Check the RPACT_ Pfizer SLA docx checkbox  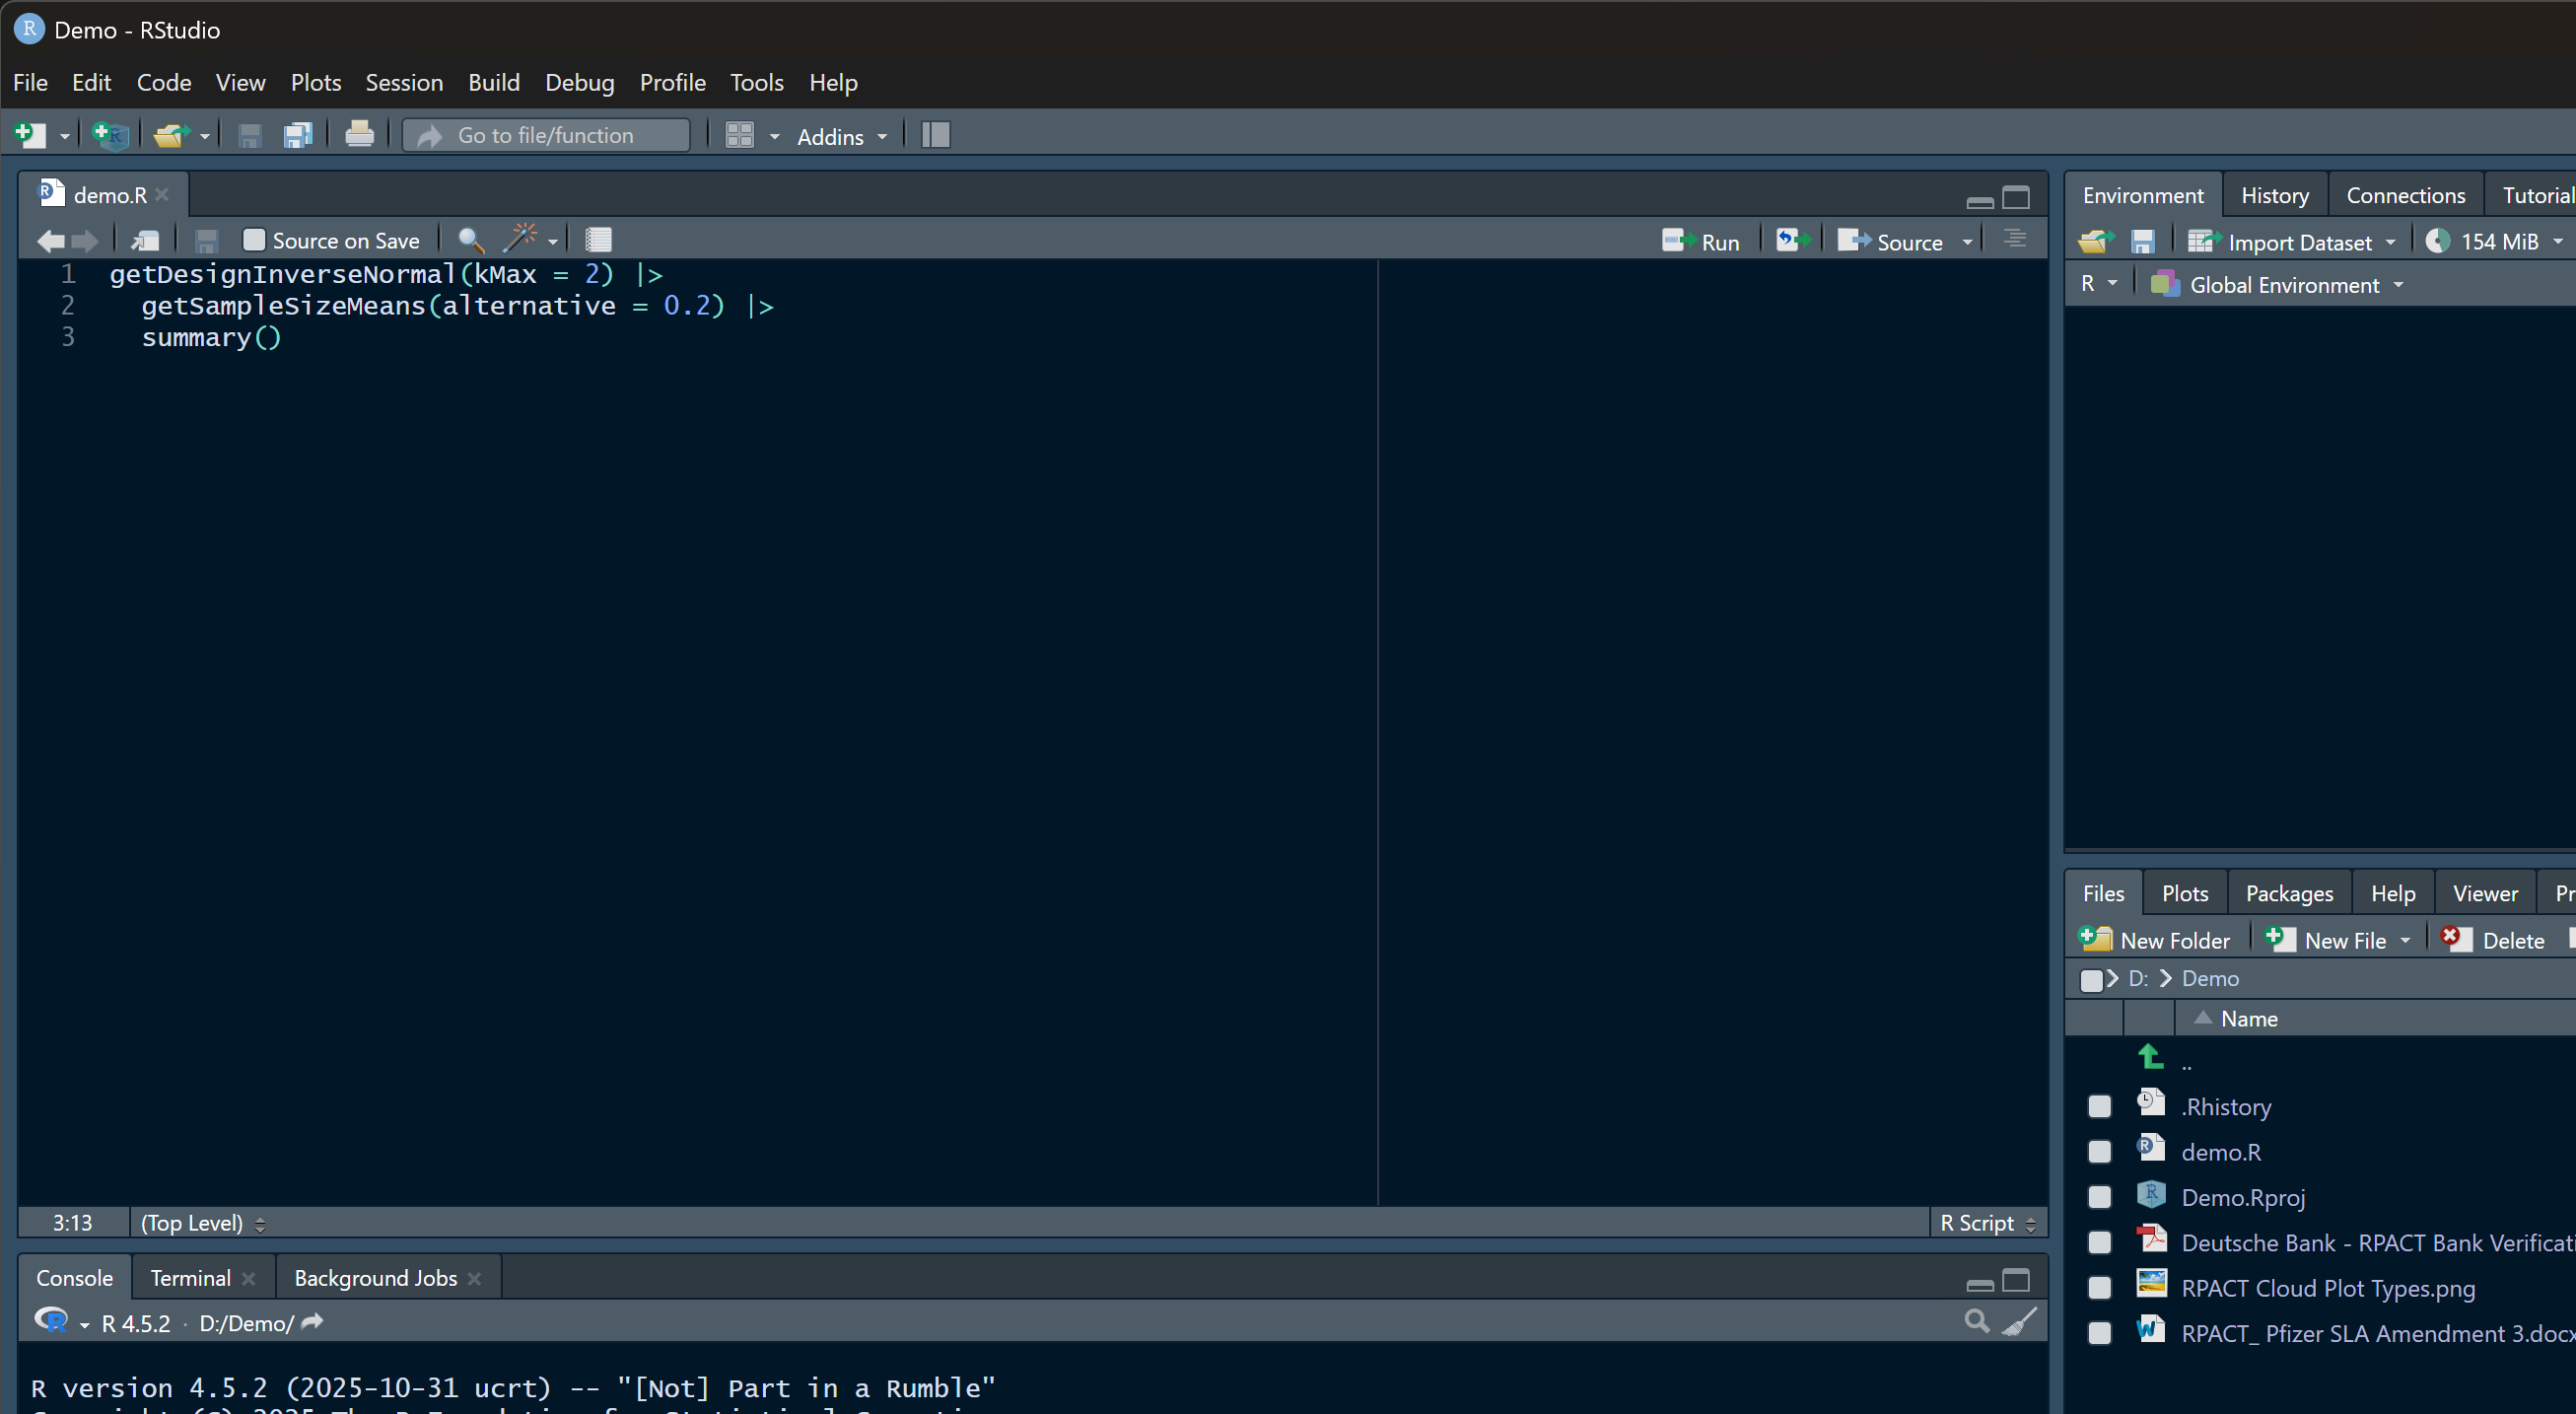click(2099, 1333)
